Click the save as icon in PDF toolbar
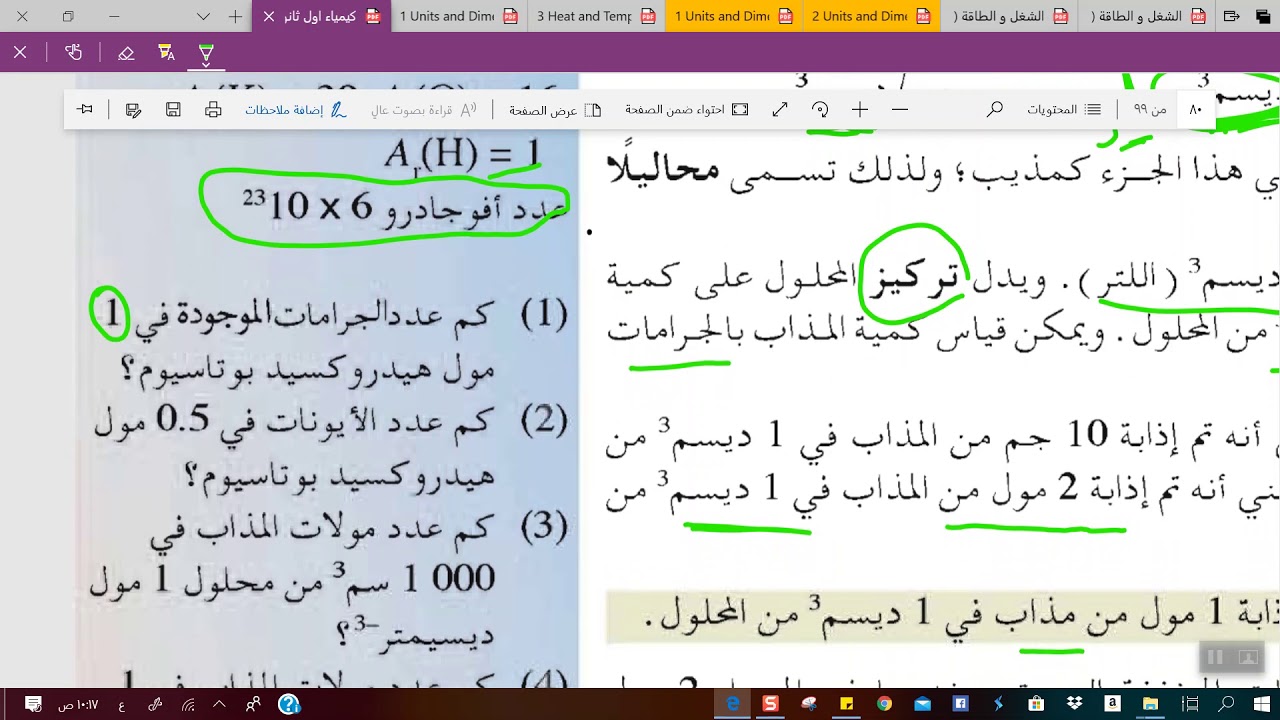Viewport: 1280px width, 720px height. click(x=133, y=110)
